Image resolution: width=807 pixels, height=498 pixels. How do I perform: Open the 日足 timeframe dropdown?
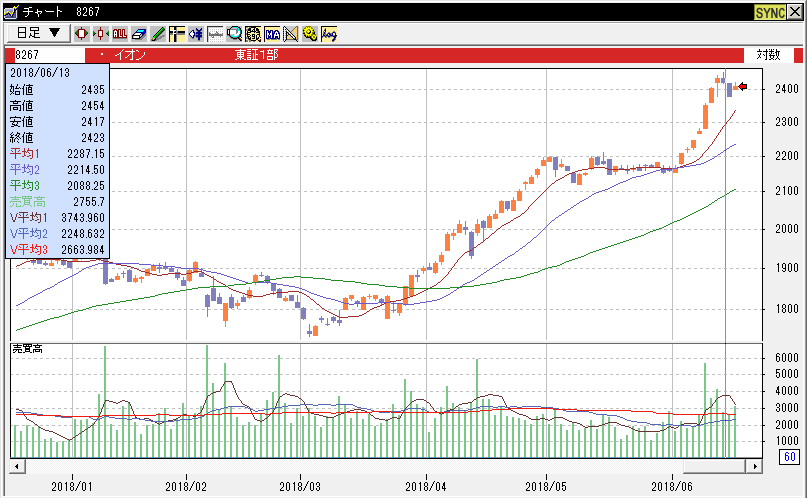(x=38, y=33)
